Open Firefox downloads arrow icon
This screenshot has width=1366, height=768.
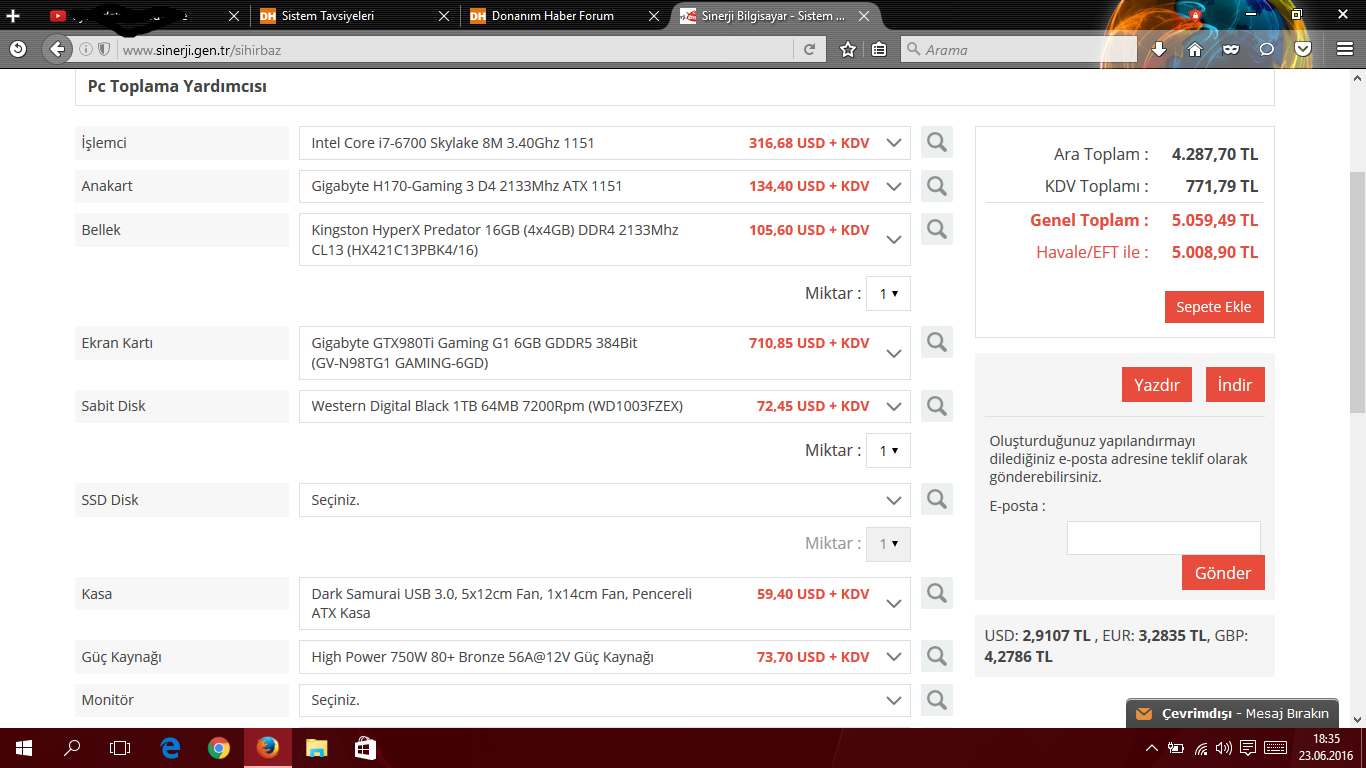(x=1159, y=49)
